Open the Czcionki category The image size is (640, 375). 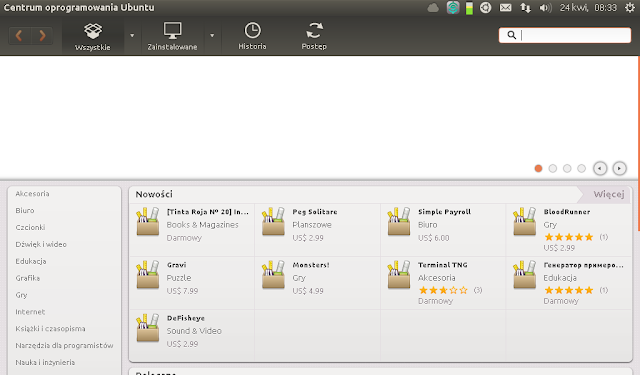pos(30,227)
